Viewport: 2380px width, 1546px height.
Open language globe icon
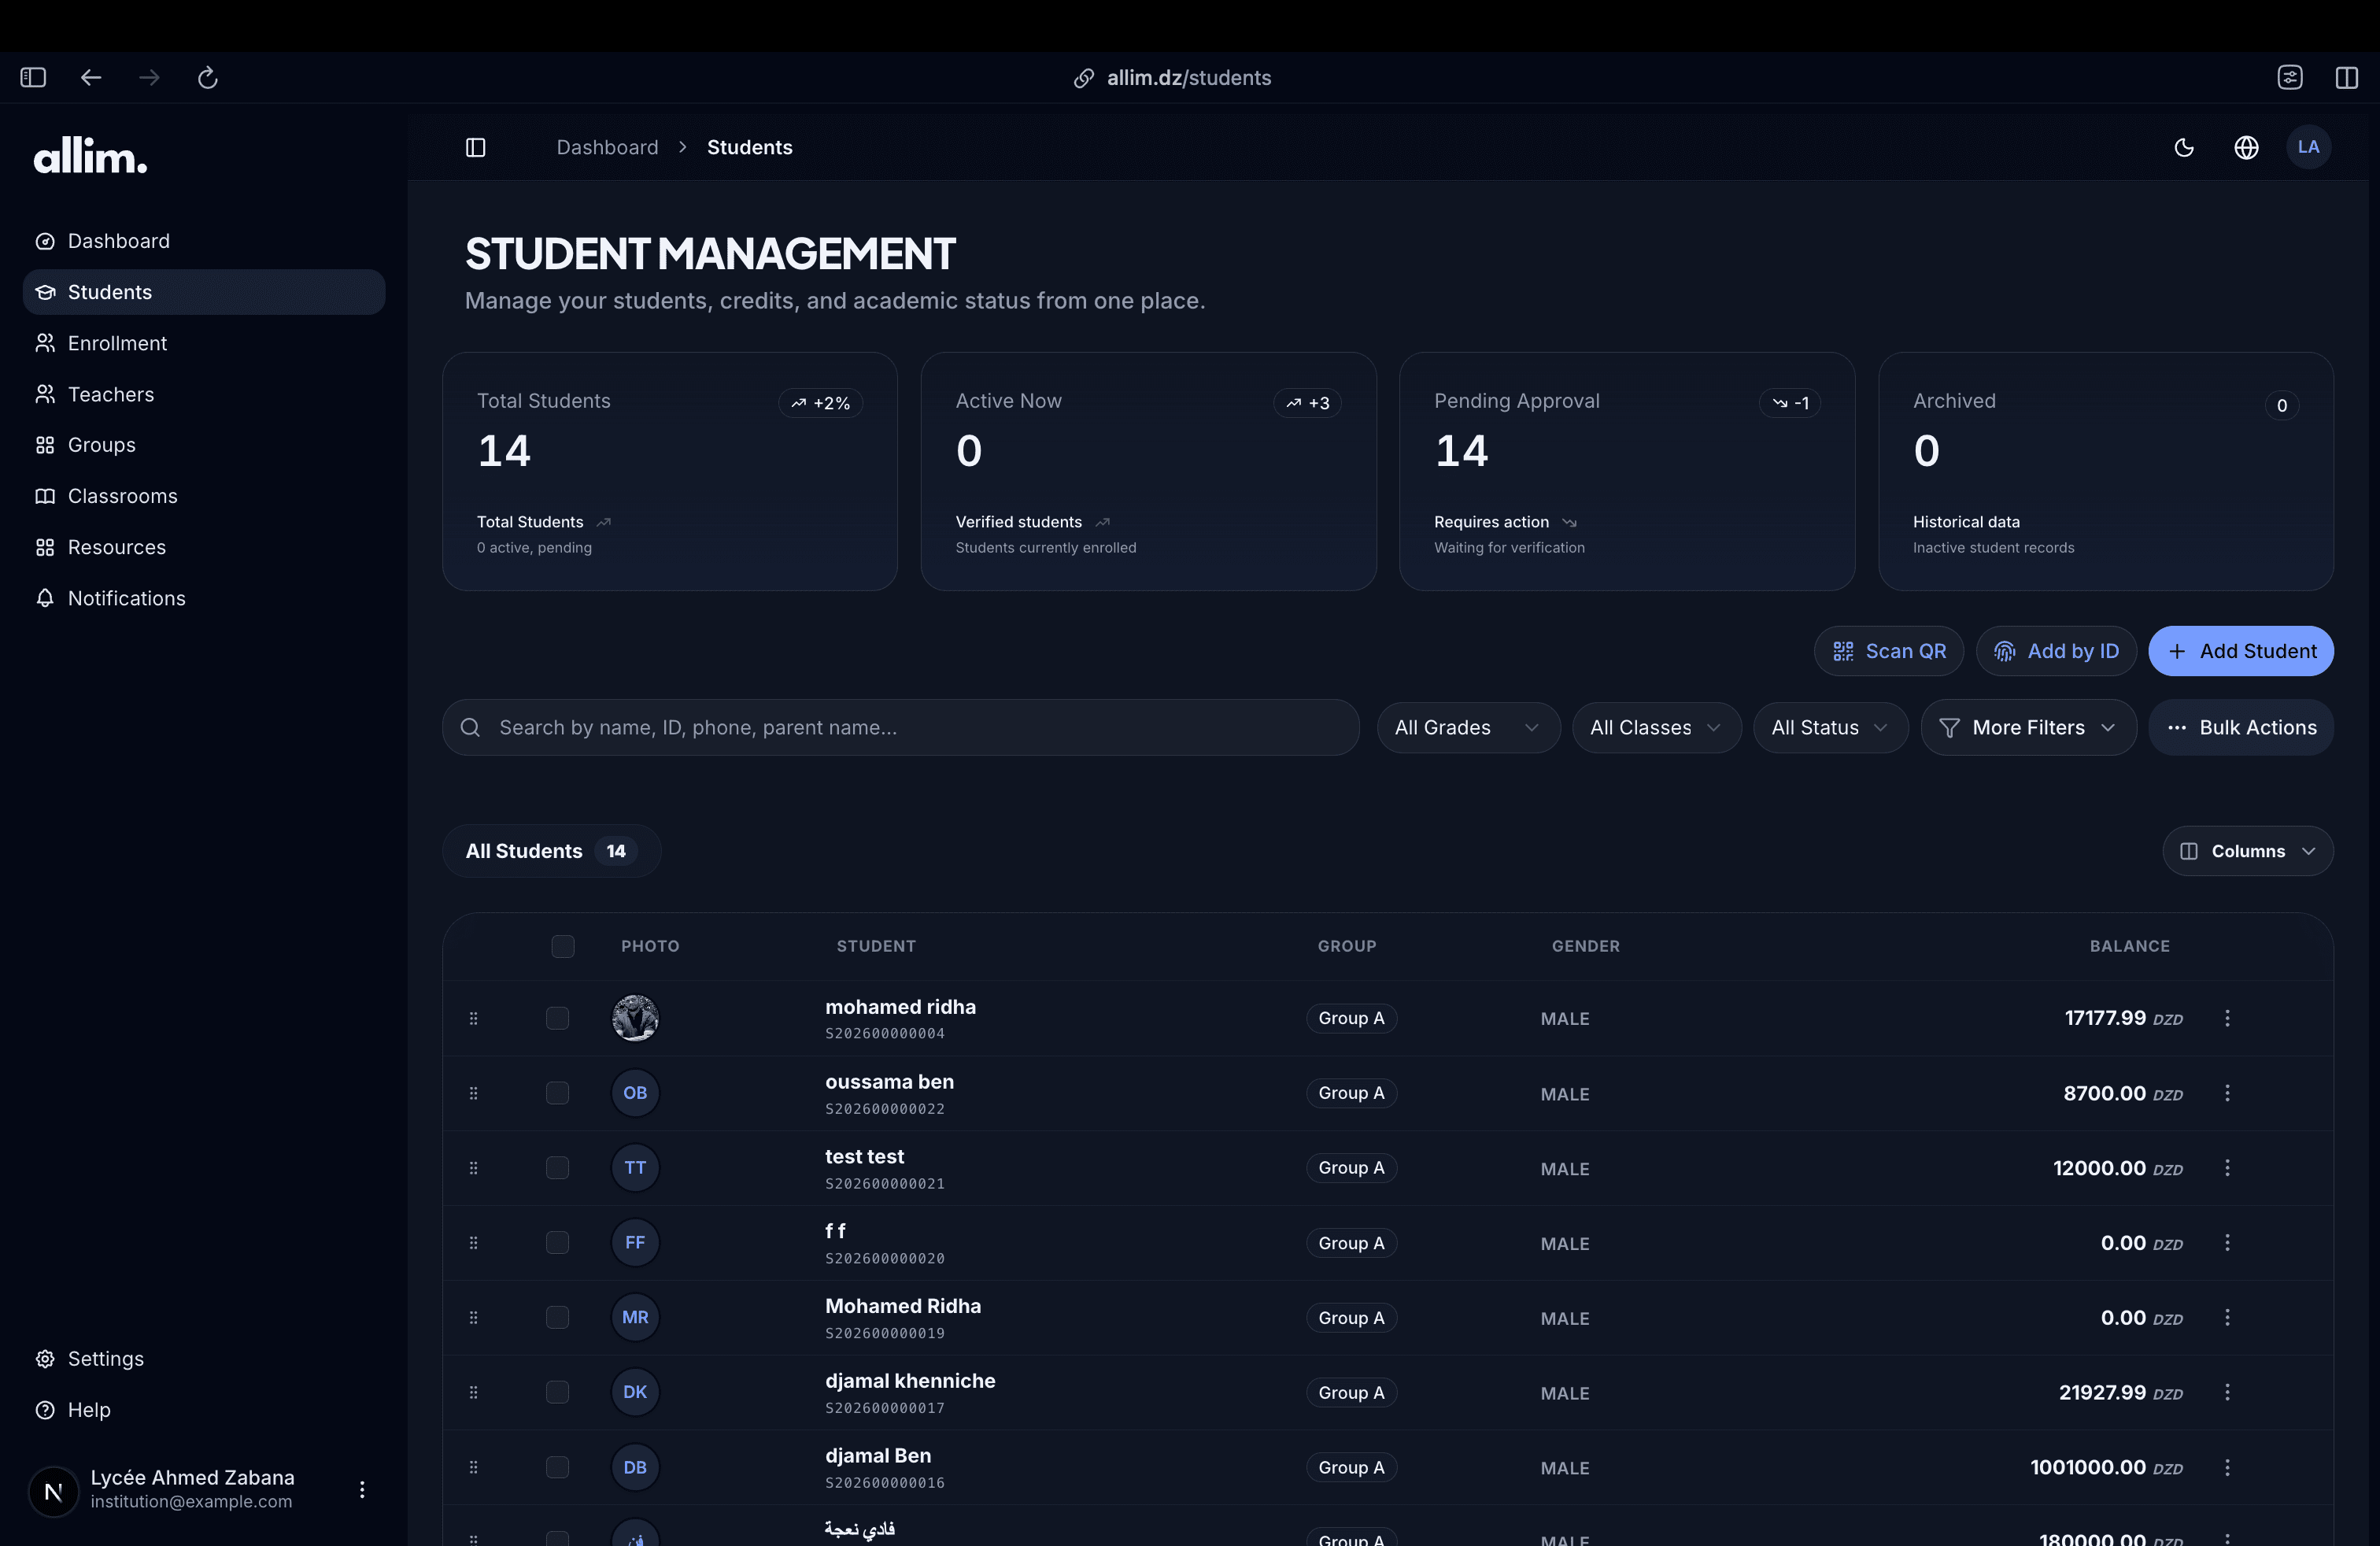[2246, 147]
